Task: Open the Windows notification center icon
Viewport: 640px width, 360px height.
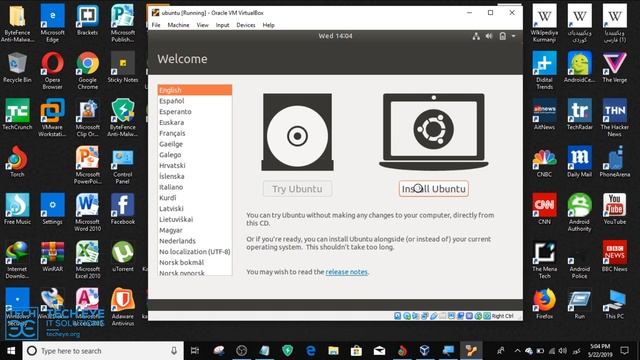Action: pyautogui.click(x=624, y=351)
